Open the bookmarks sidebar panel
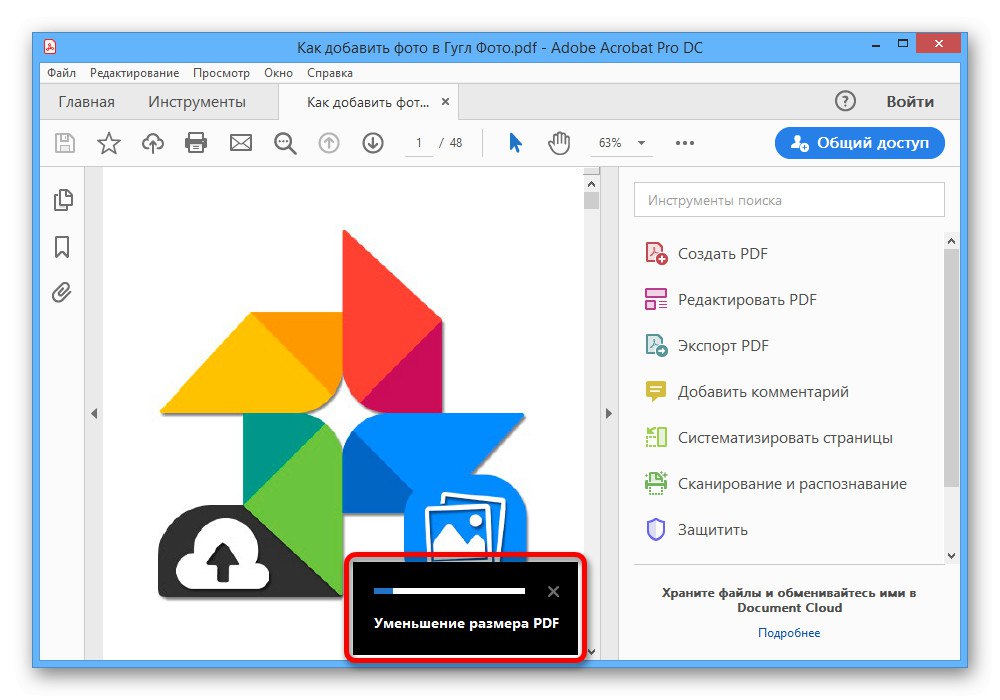Image resolution: width=1000 pixels, height=700 pixels. click(63, 246)
